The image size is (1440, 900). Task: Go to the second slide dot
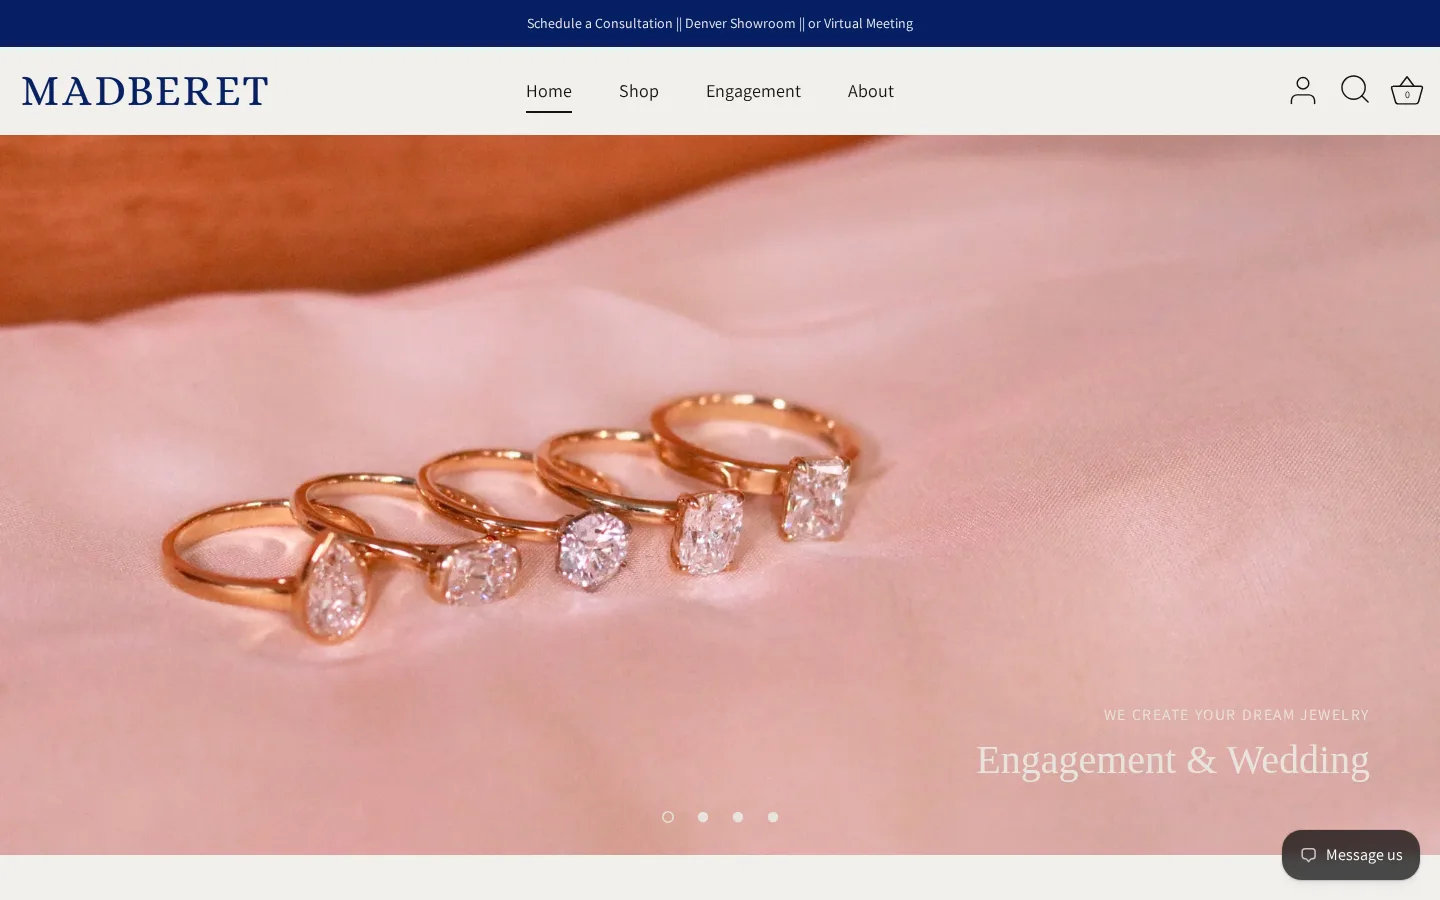[703, 817]
